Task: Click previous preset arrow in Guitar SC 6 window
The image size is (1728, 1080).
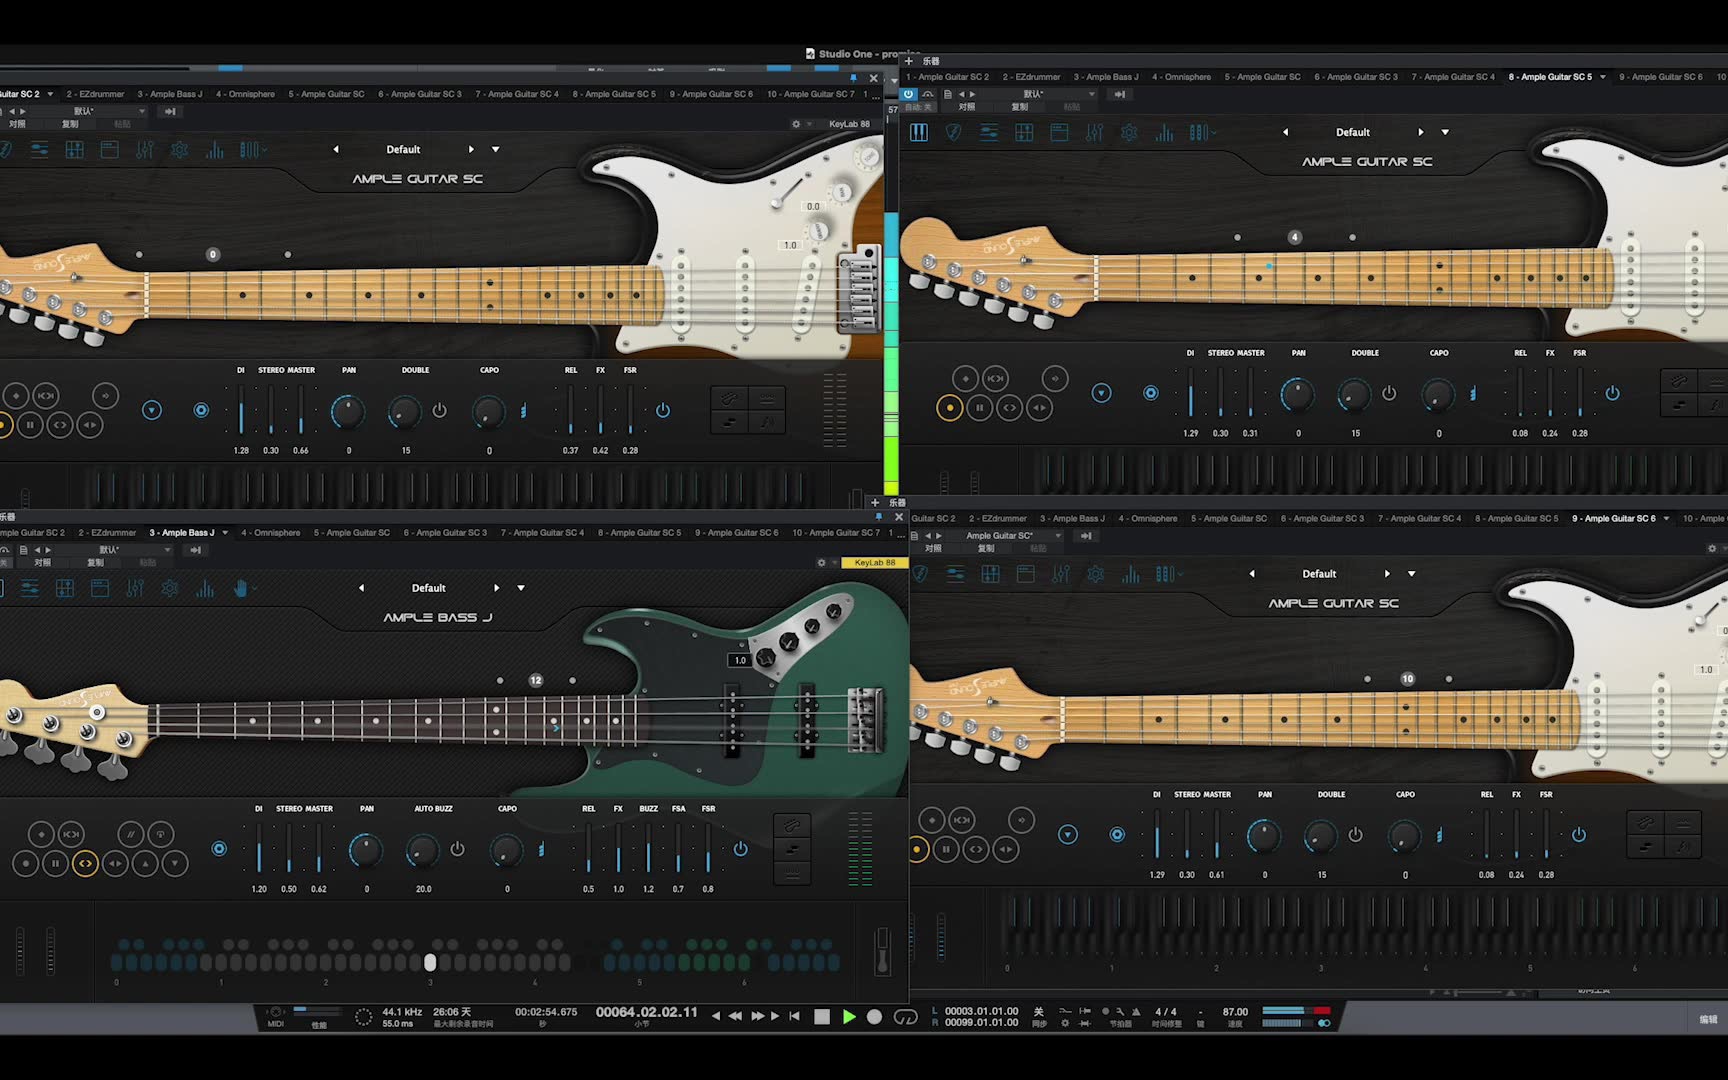Action: (1252, 574)
